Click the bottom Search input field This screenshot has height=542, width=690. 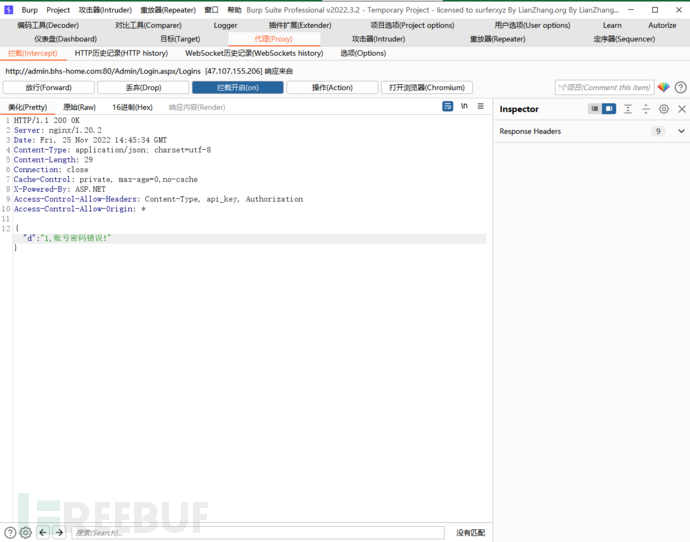click(258, 533)
